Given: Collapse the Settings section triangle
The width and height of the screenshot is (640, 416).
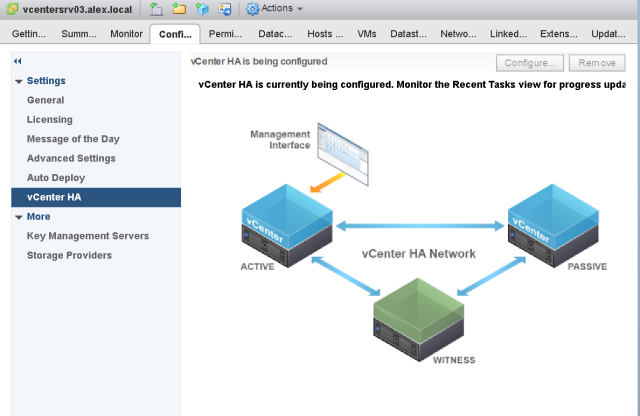Looking at the screenshot, I should (18, 81).
